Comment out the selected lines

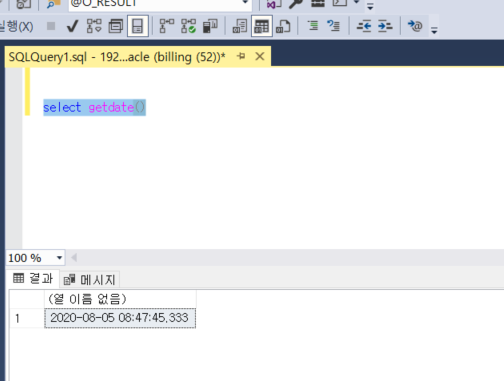313,26
